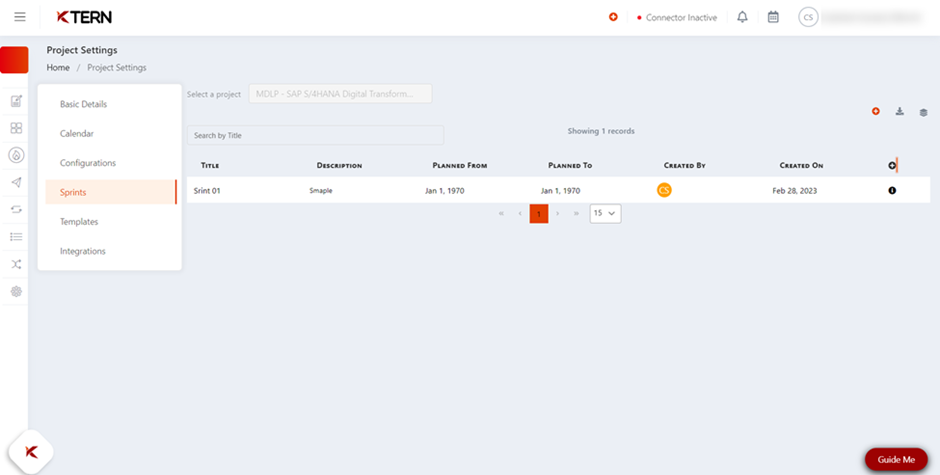
Task: Click the download icon above the table
Action: (900, 111)
